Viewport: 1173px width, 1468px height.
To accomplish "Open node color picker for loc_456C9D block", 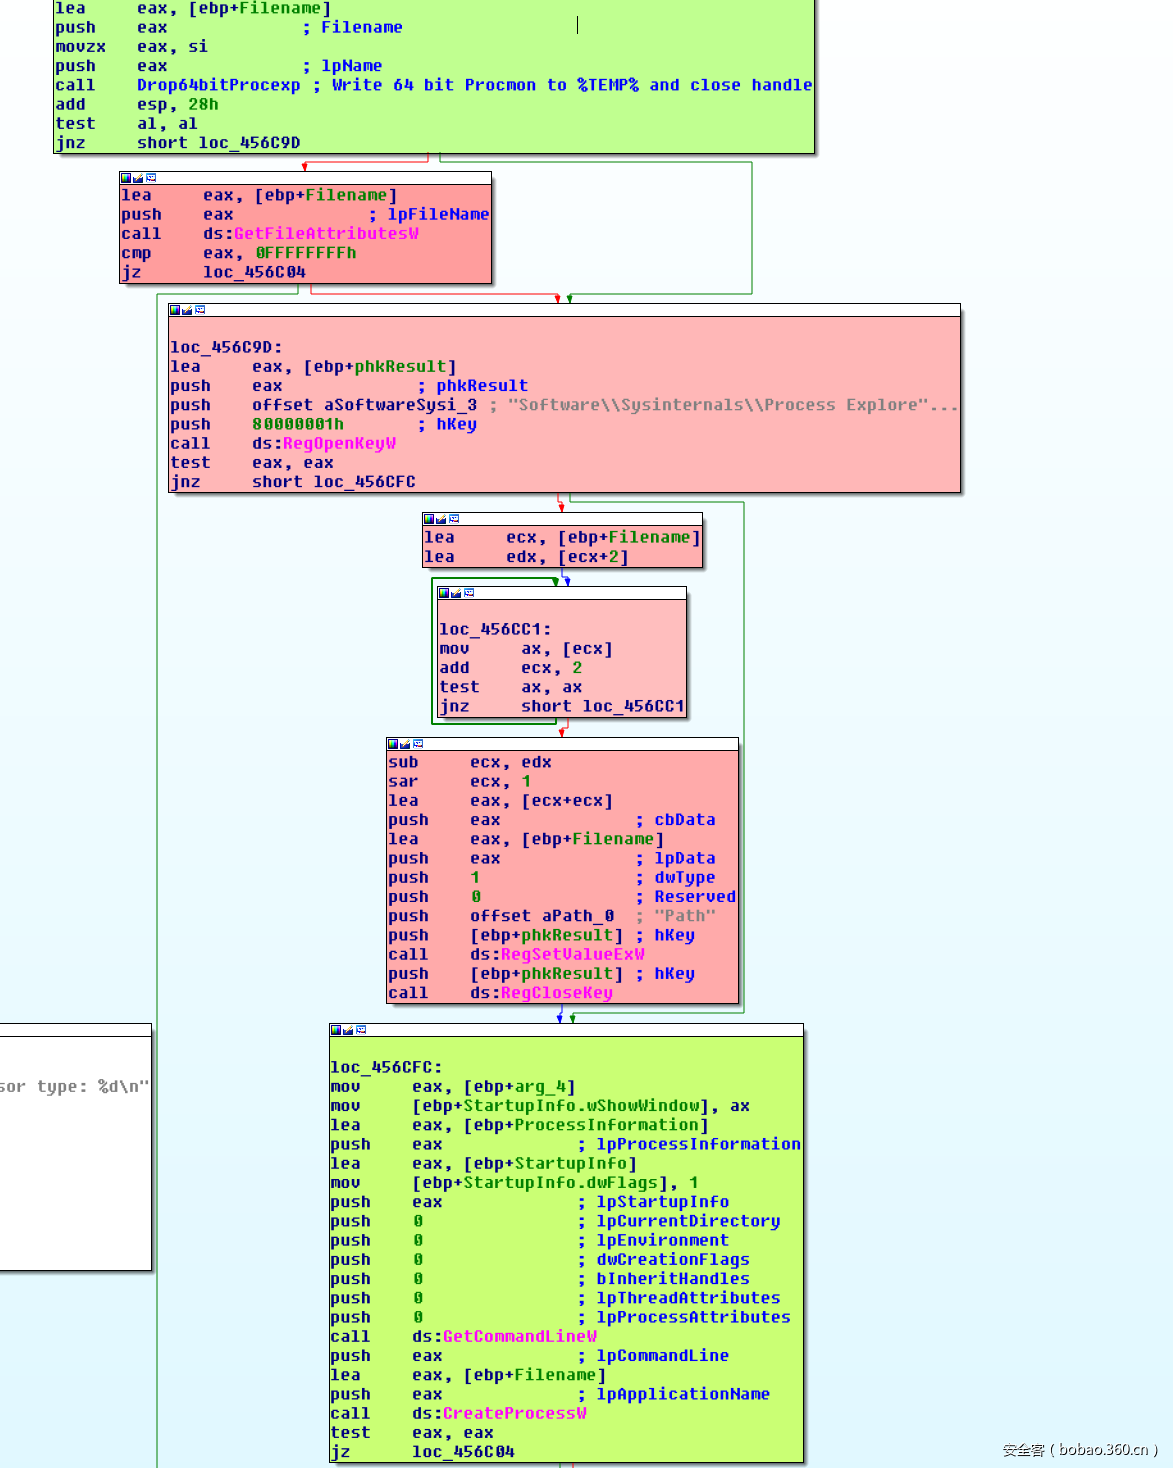I will pyautogui.click(x=175, y=310).
